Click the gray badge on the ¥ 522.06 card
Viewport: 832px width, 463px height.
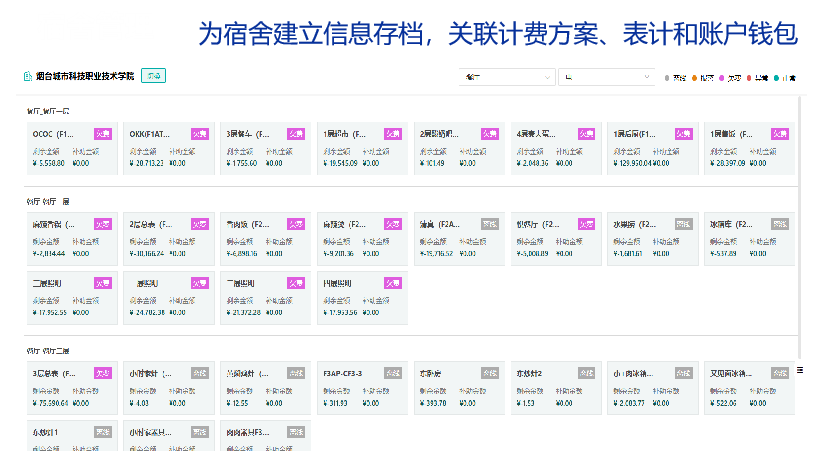pos(780,373)
